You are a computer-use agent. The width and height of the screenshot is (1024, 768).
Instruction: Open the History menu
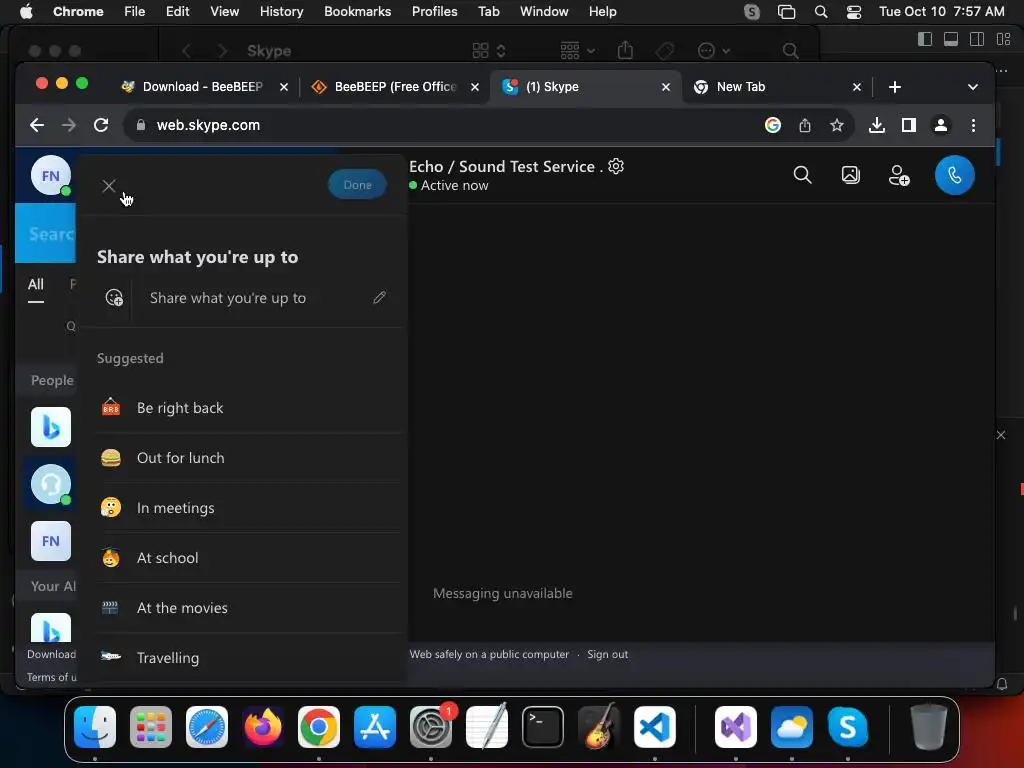click(x=281, y=11)
